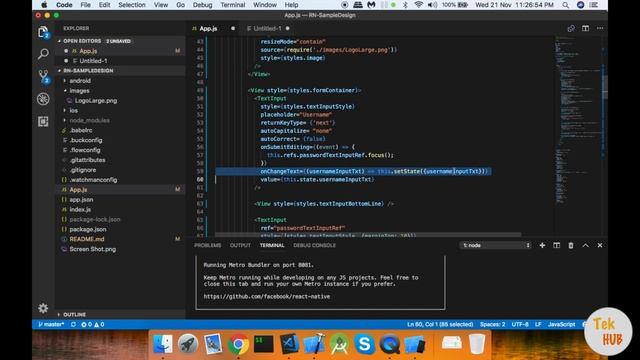Open index.js in the explorer
Image resolution: width=640 pixels, height=360 pixels.
coord(80,209)
